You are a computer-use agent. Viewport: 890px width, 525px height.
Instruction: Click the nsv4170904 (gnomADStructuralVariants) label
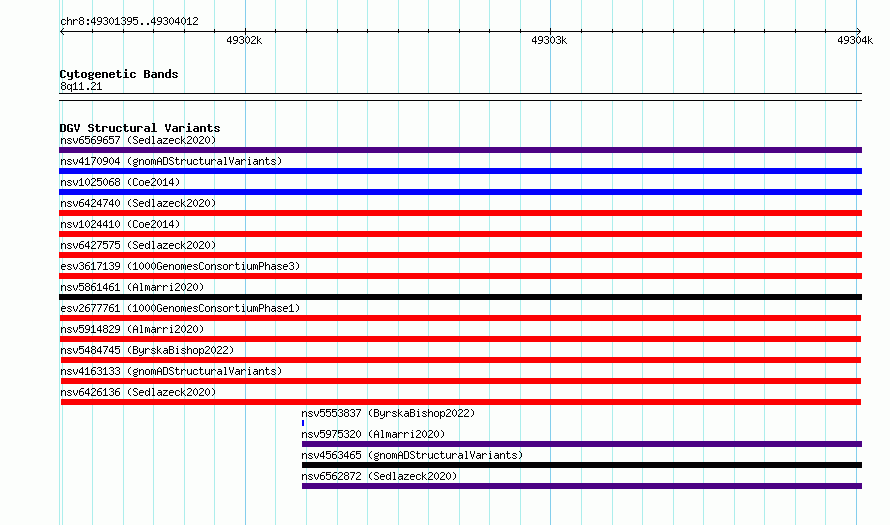click(x=171, y=161)
